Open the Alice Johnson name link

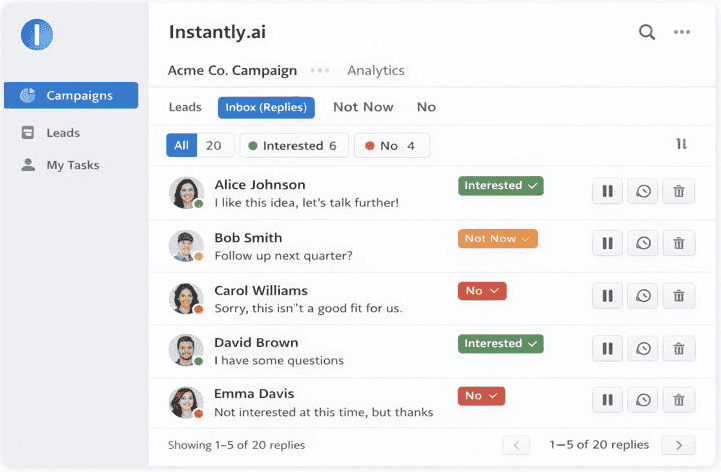click(x=260, y=185)
